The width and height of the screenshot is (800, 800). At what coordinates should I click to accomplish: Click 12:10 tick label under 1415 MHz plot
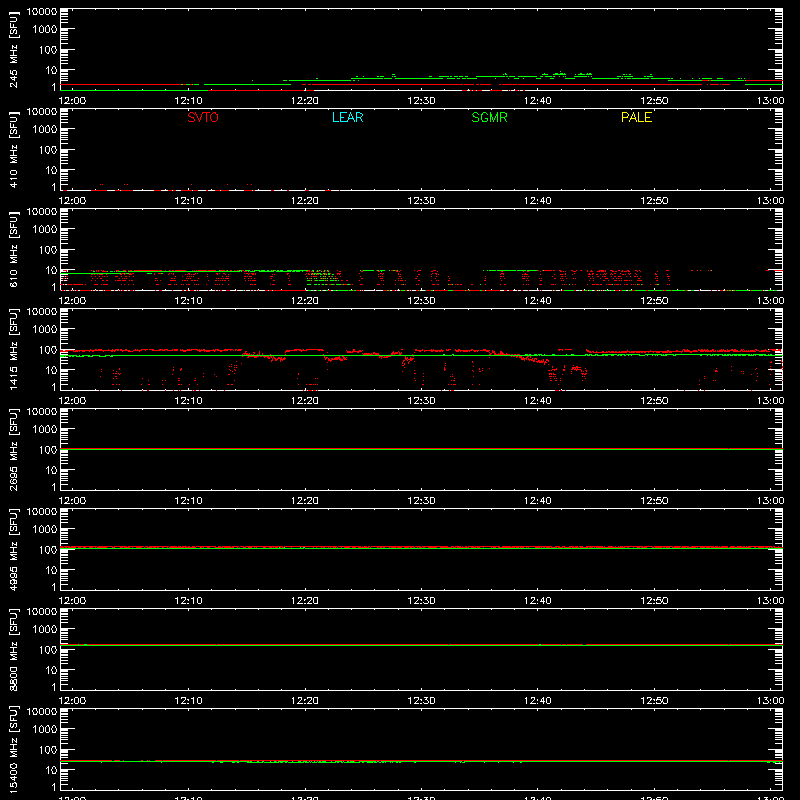pos(188,401)
